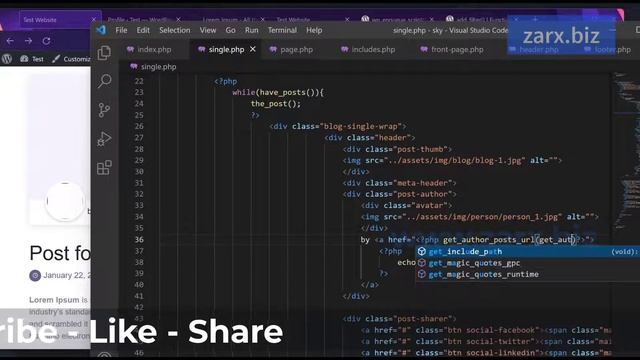Open the Extensions view
The height and width of the screenshot is (360, 640).
pyautogui.click(x=104, y=167)
